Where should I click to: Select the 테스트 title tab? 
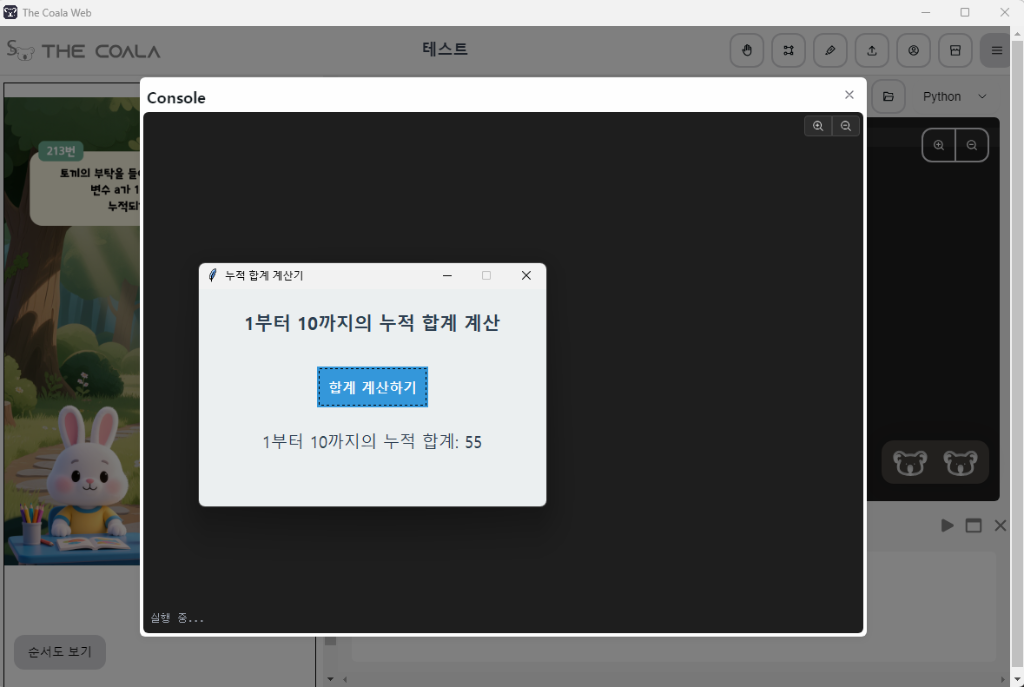coord(446,49)
